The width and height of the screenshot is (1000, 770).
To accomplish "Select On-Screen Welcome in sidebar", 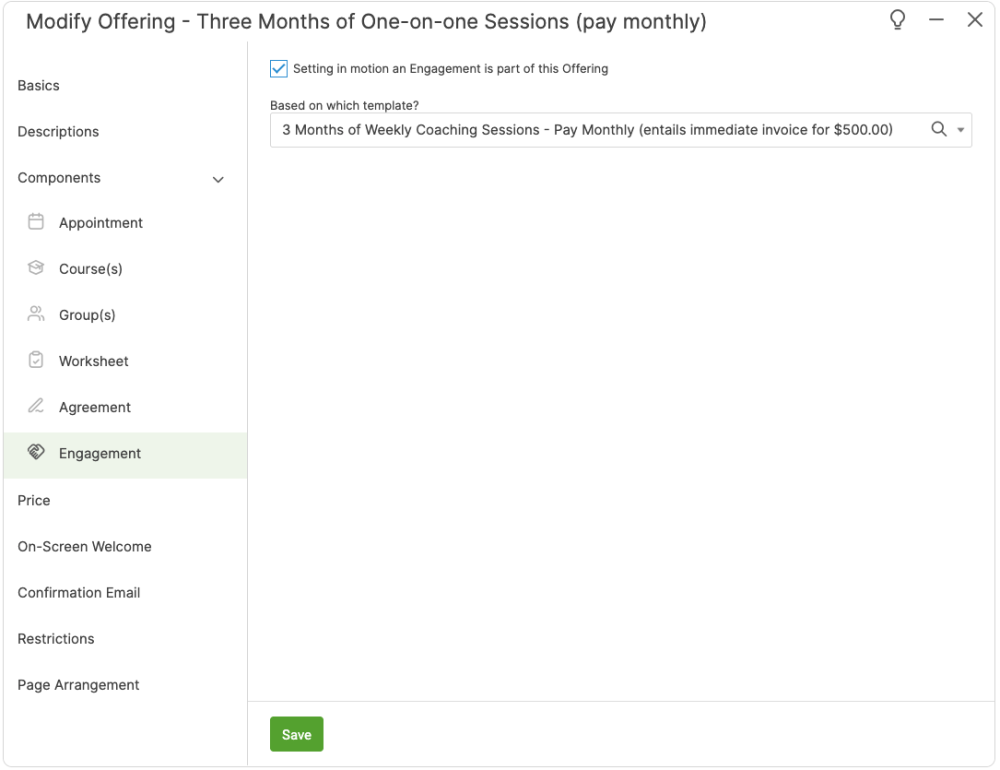I will (x=84, y=547).
